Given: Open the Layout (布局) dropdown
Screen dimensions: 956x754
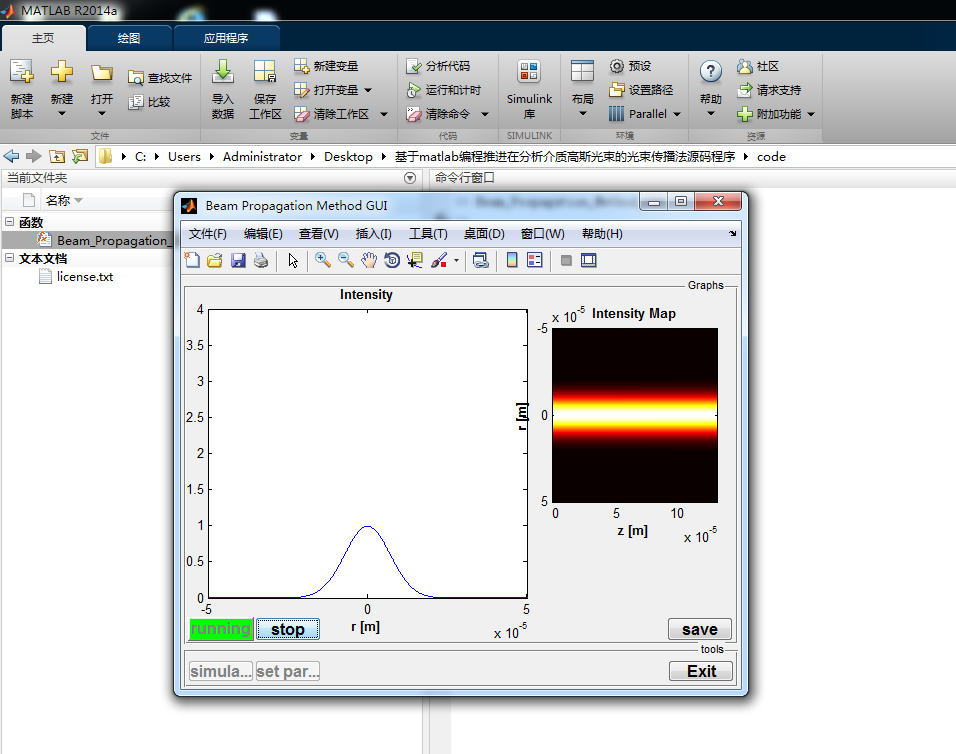Looking at the screenshot, I should (x=582, y=113).
